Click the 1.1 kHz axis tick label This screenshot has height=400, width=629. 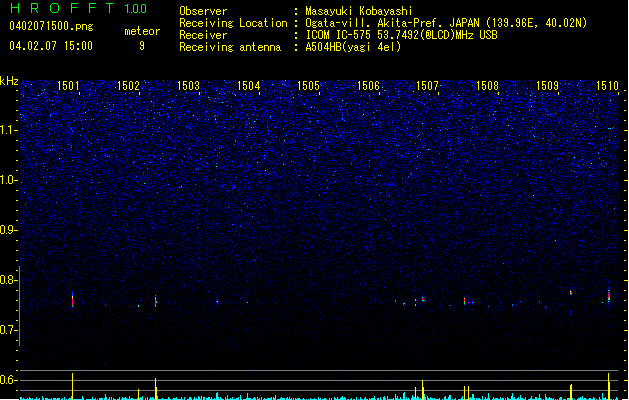(x=9, y=130)
